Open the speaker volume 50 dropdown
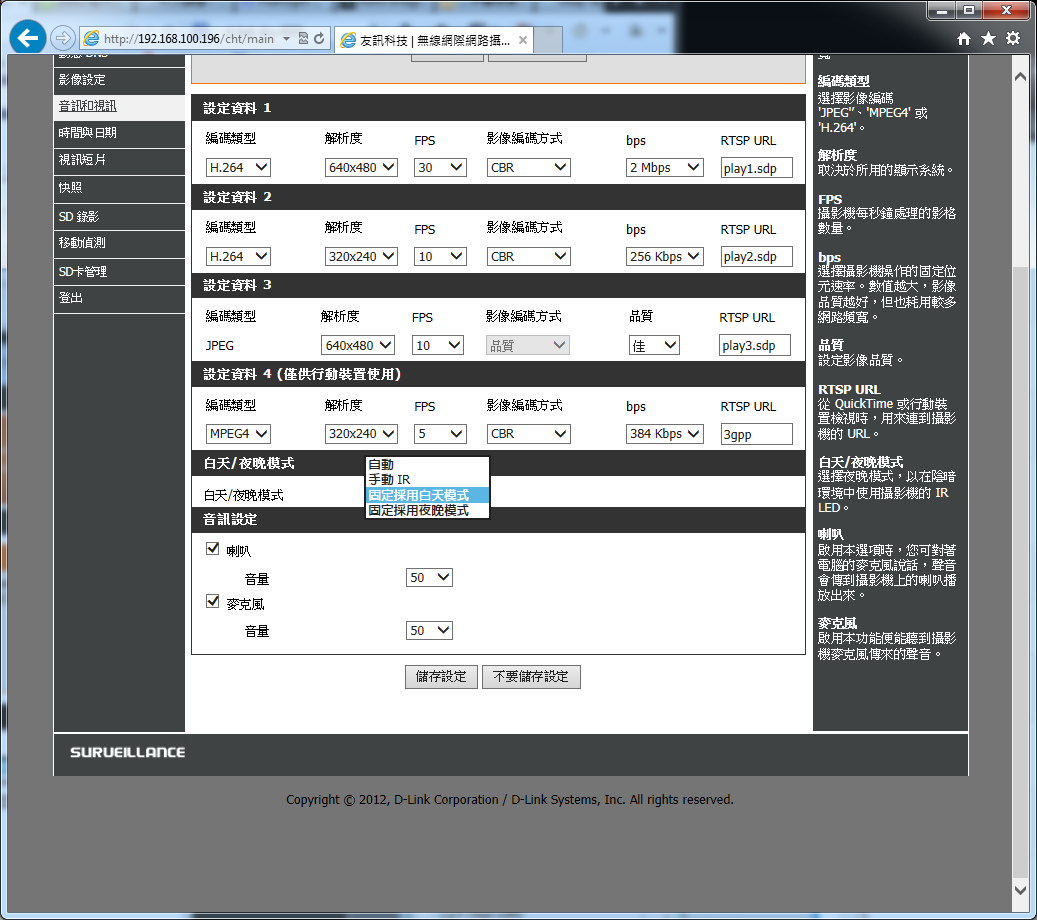1037x920 pixels. pos(430,578)
